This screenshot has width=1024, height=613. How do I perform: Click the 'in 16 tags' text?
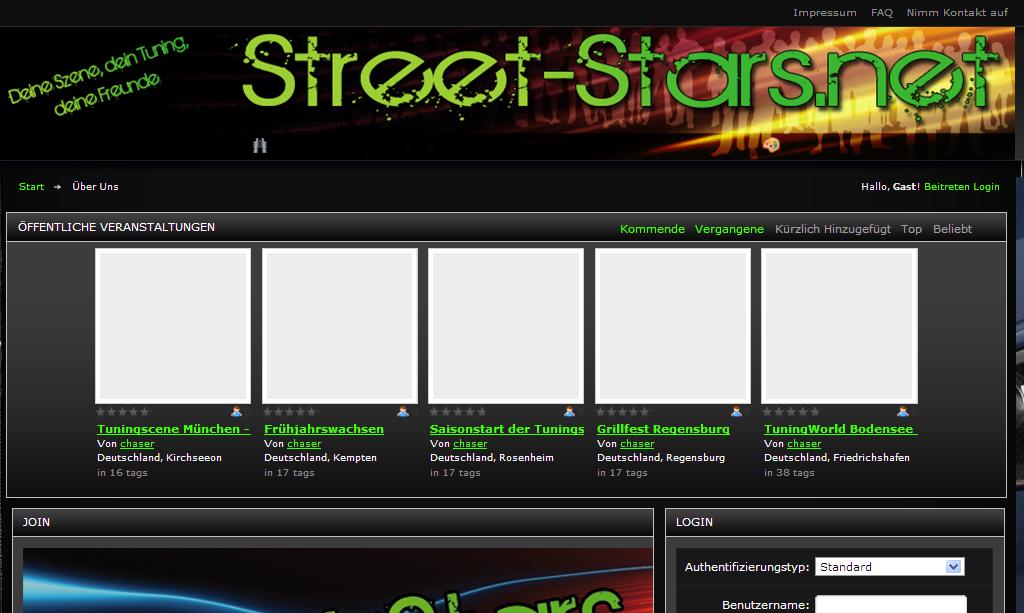tap(122, 473)
